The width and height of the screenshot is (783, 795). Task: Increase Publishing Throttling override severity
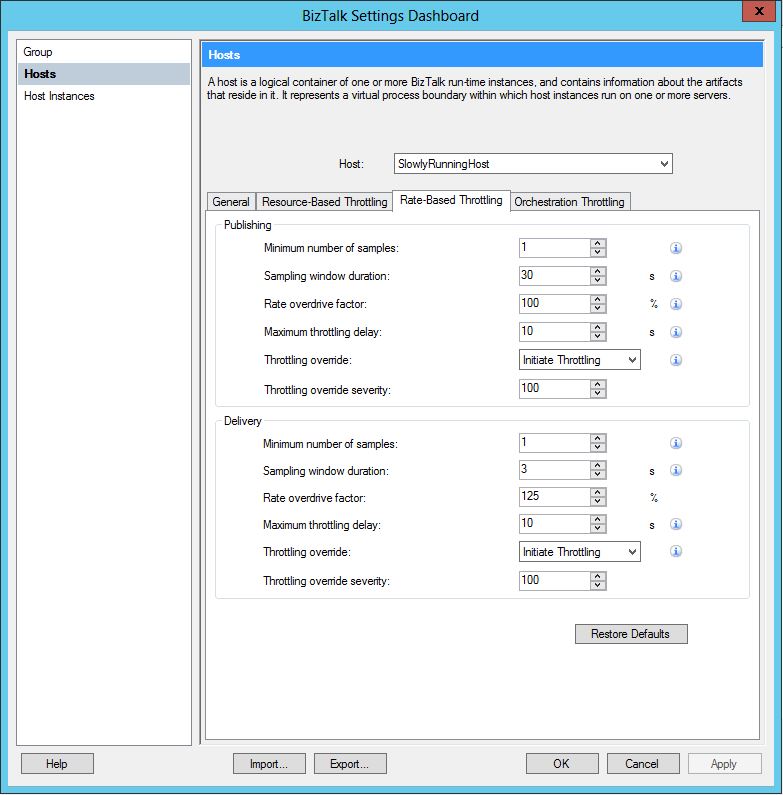click(x=598, y=384)
